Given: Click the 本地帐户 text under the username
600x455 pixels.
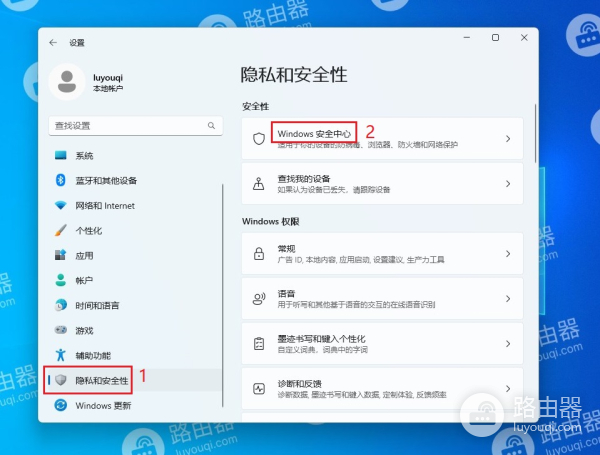Looking at the screenshot, I should pyautogui.click(x=108, y=88).
